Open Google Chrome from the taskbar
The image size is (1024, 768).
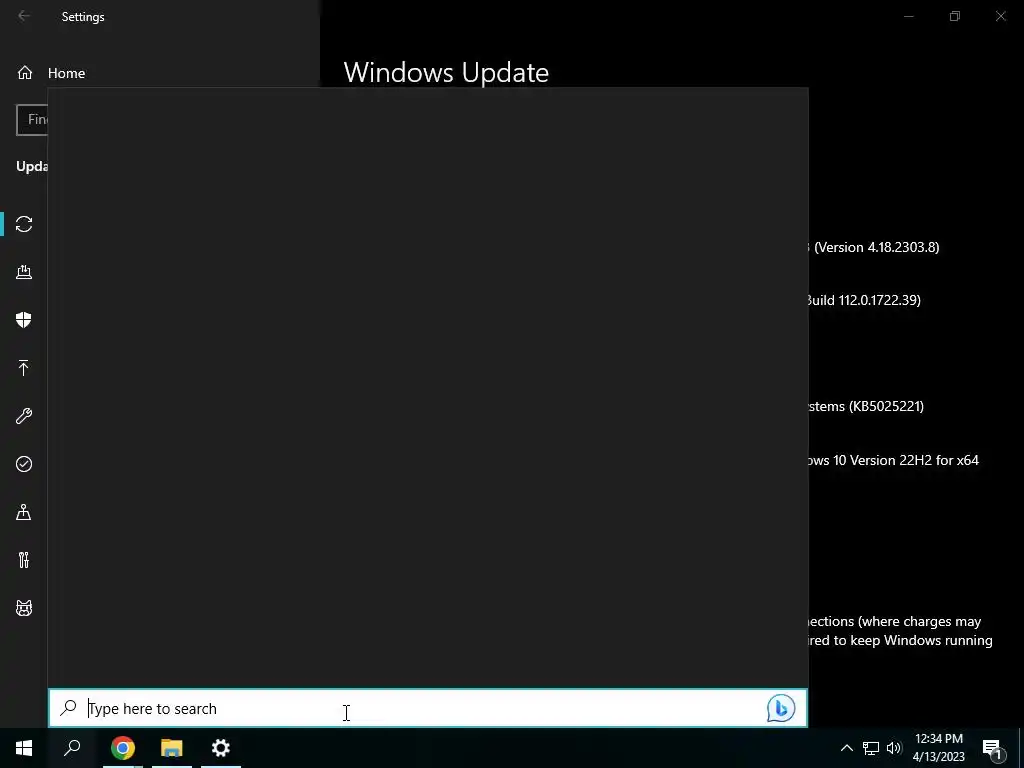click(x=123, y=748)
